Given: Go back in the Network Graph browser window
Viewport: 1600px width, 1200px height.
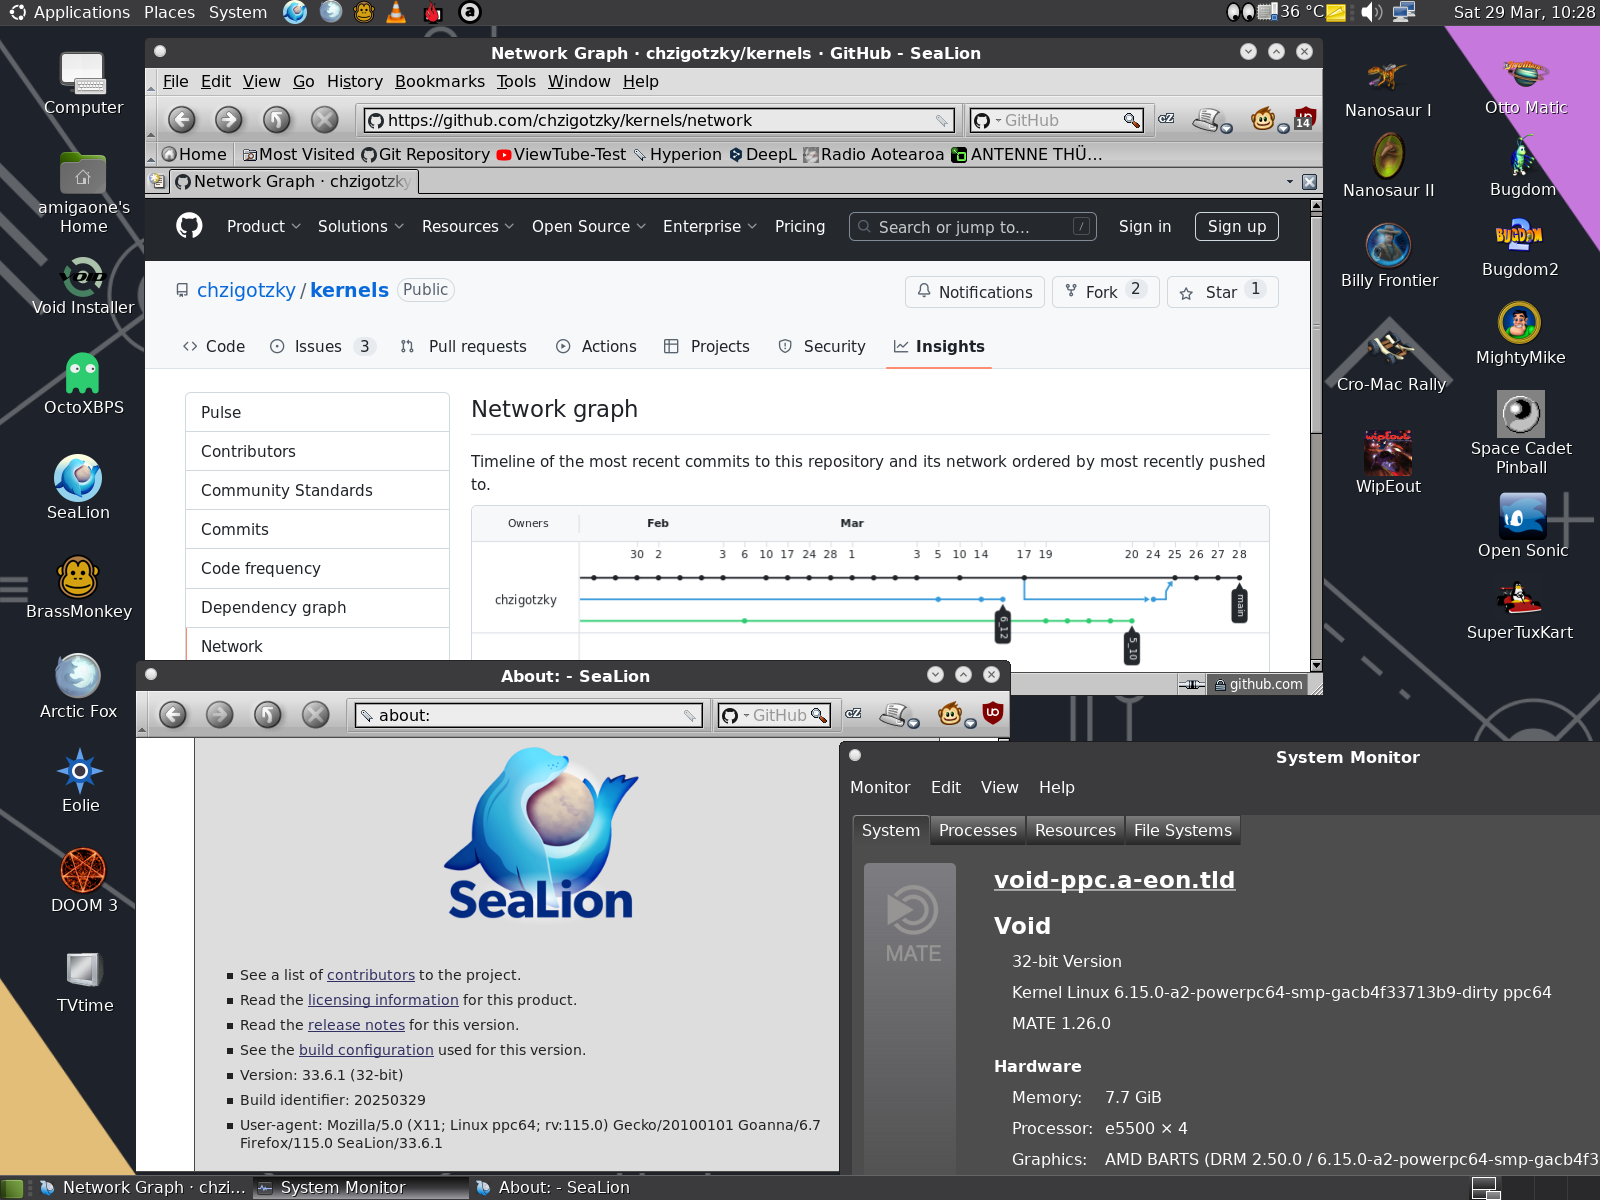Looking at the screenshot, I should tap(181, 120).
